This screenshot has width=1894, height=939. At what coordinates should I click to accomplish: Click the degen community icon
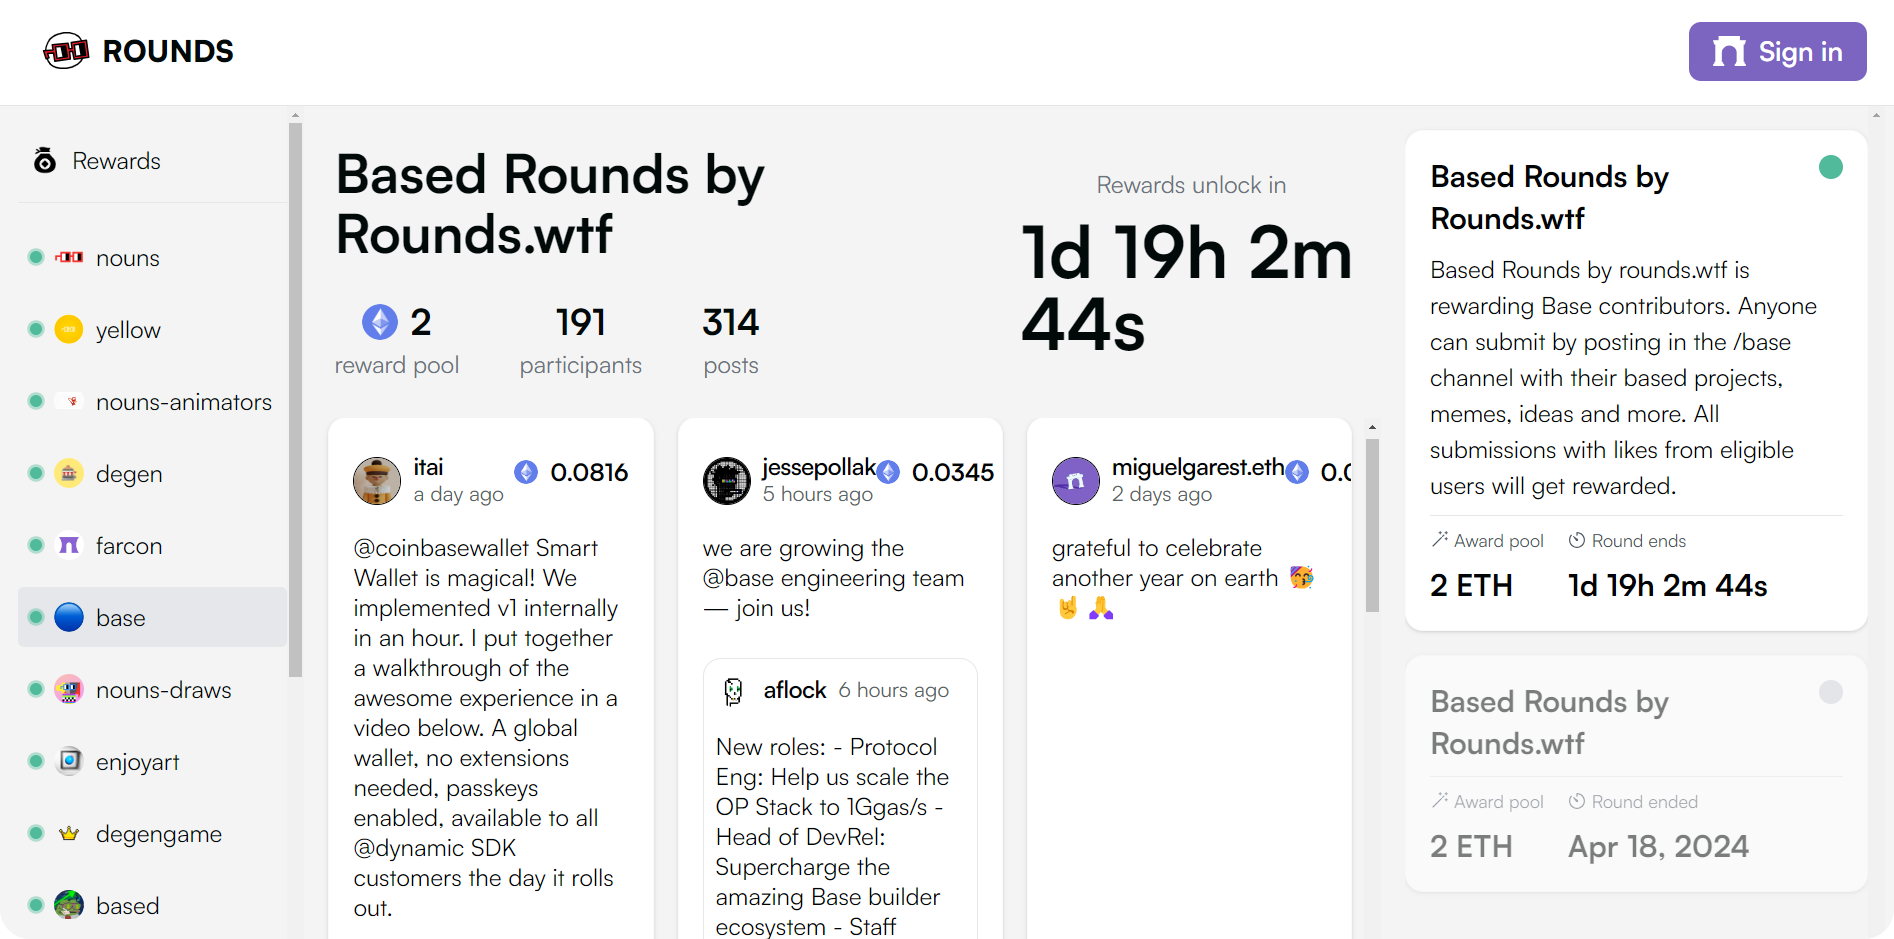pyautogui.click(x=69, y=474)
